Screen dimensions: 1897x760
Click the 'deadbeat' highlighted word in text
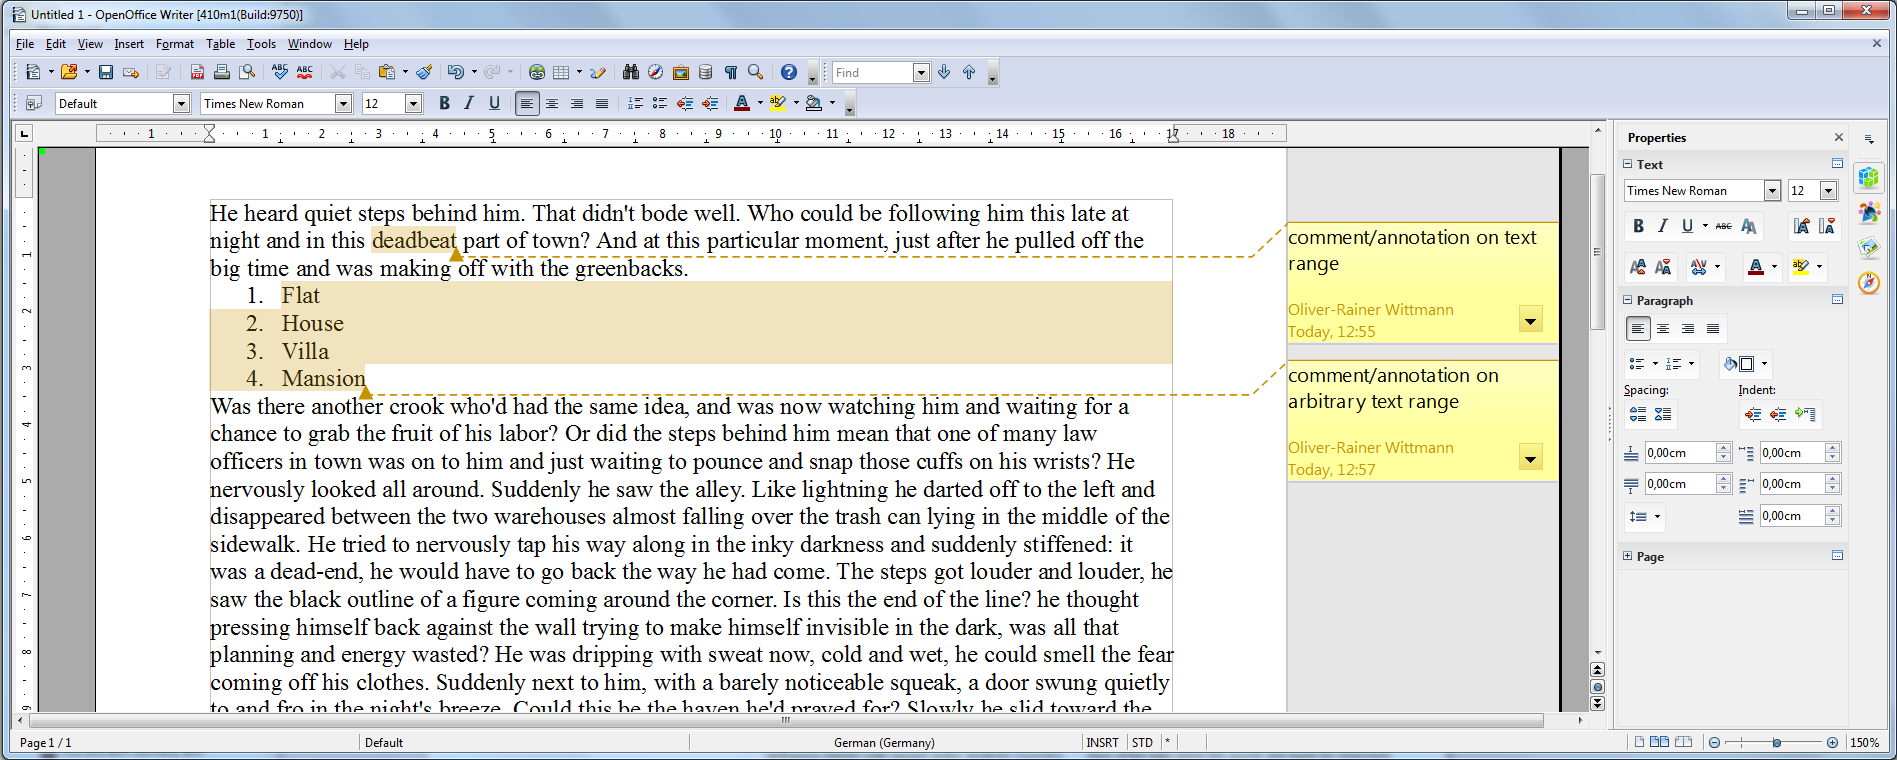pyautogui.click(x=413, y=241)
